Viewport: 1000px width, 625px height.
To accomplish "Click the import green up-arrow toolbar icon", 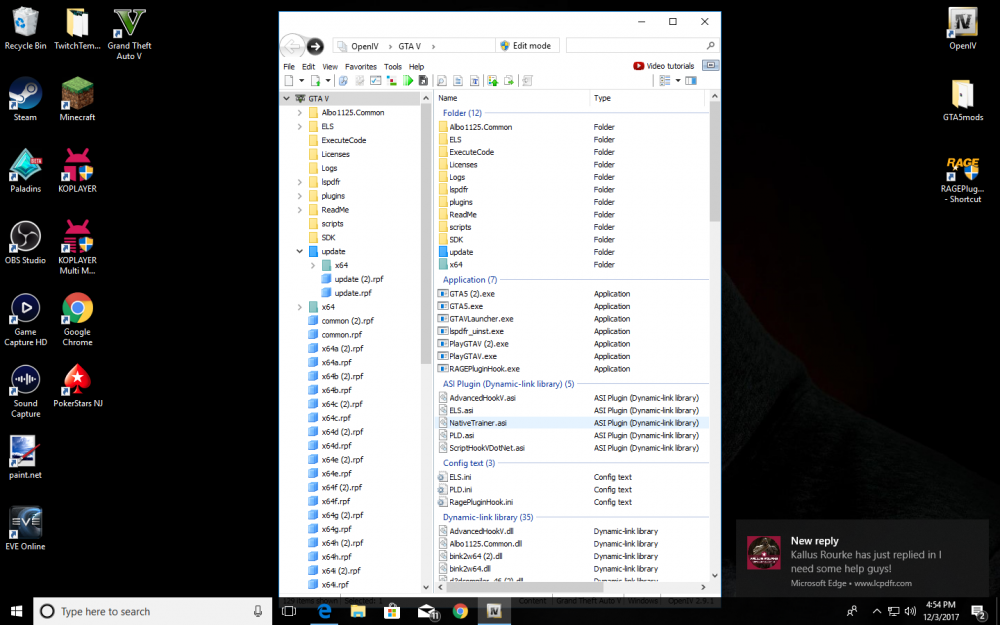I will [x=492, y=81].
